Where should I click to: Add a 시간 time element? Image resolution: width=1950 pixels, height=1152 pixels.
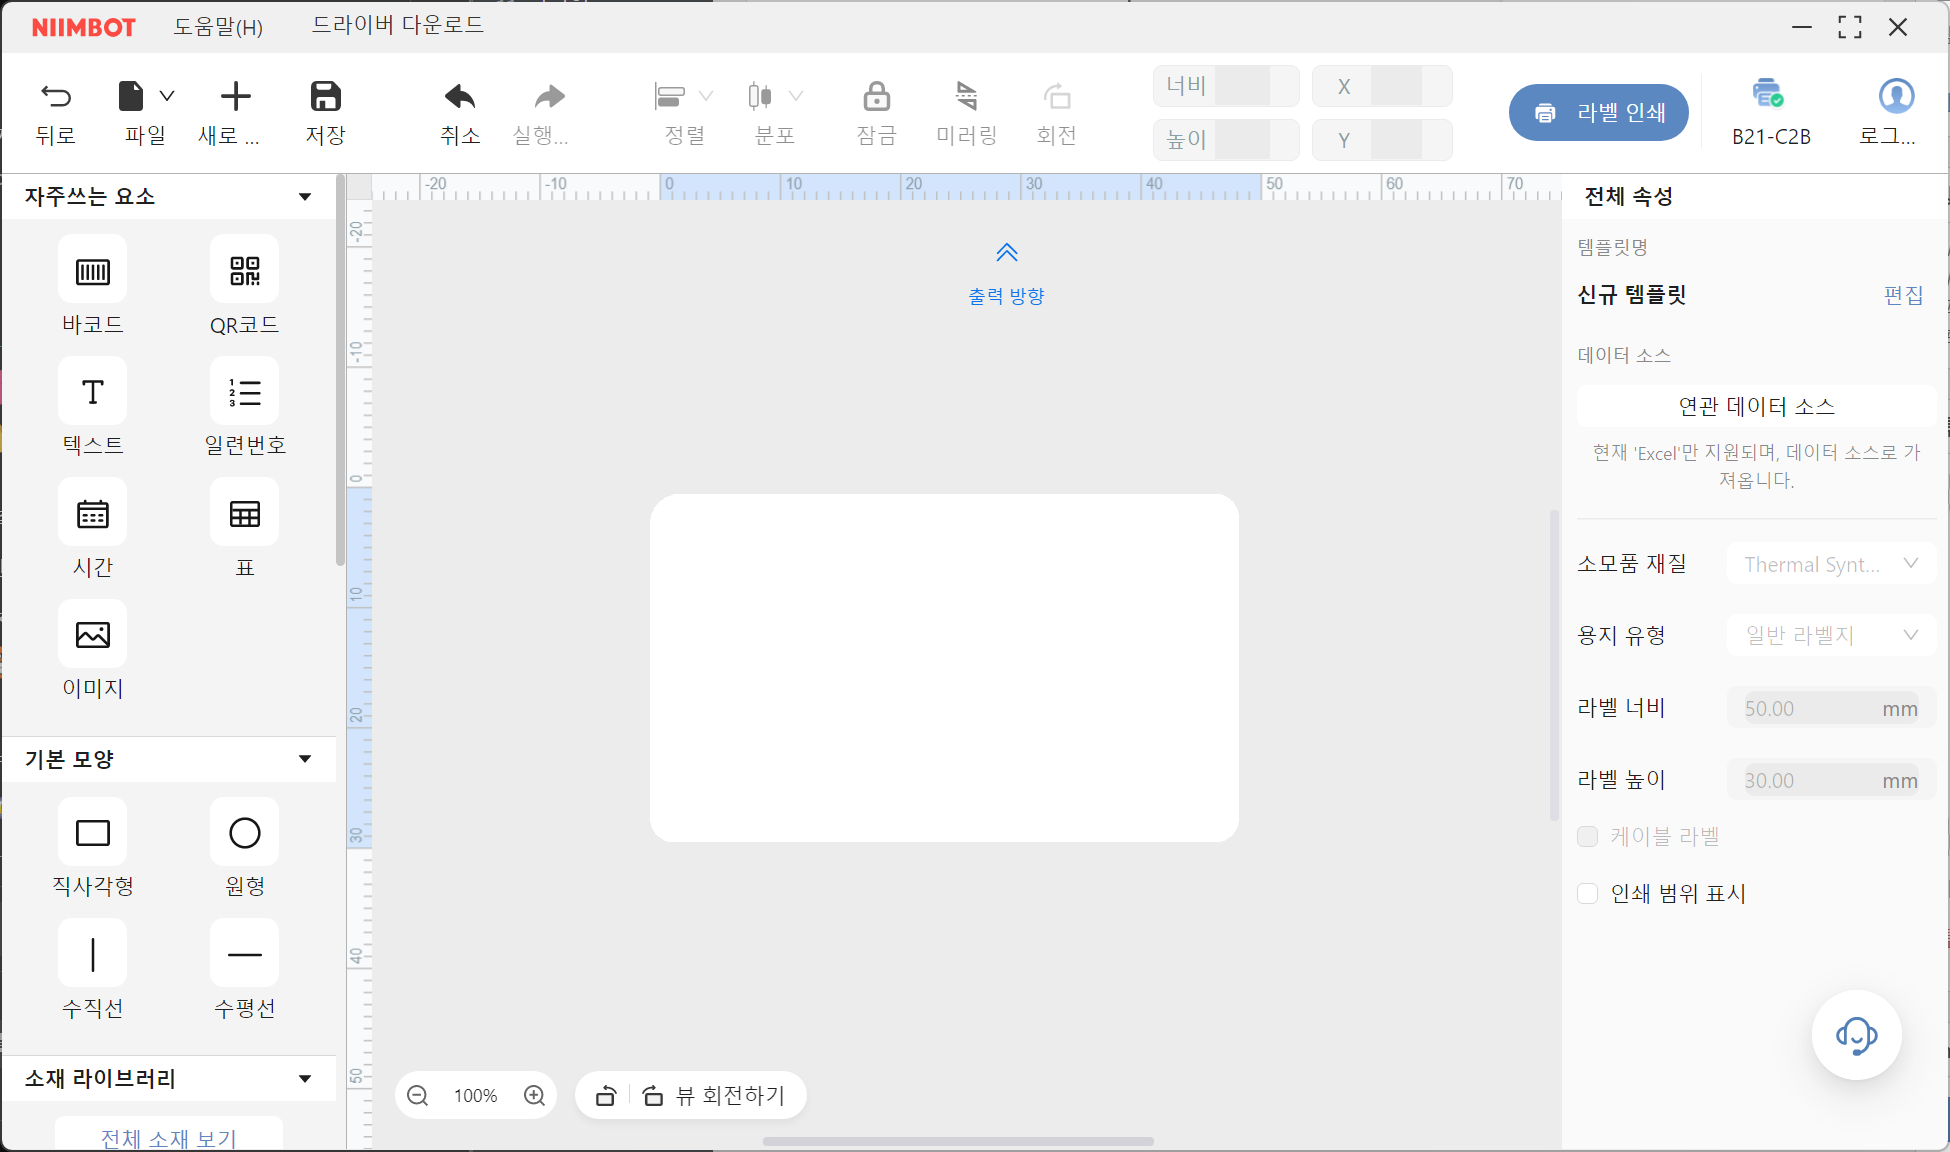coord(92,513)
